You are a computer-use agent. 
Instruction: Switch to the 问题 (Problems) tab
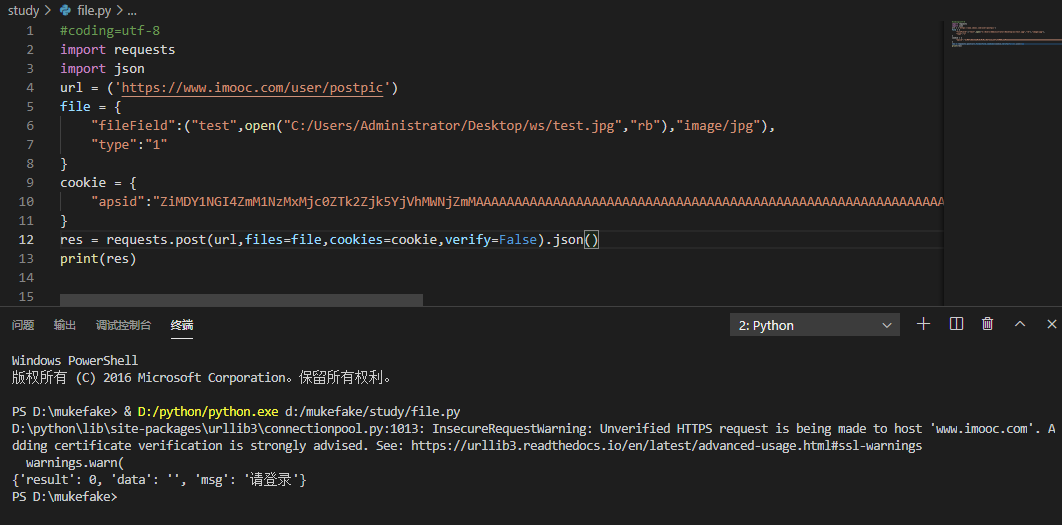[x=23, y=325]
